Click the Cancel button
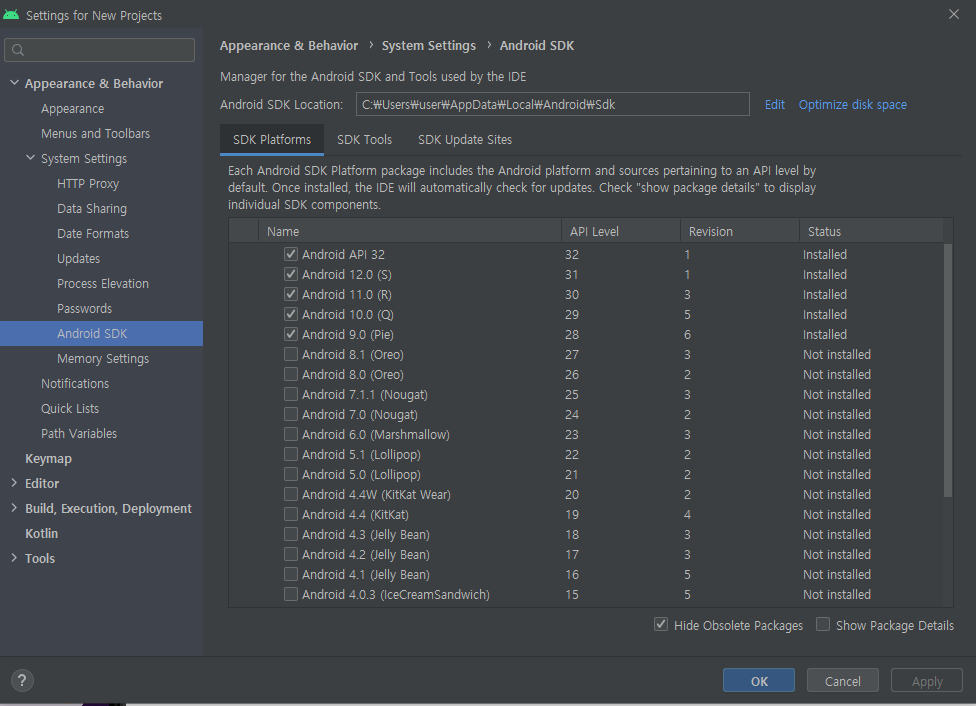Screen dimensions: 976x706 tap(843, 680)
